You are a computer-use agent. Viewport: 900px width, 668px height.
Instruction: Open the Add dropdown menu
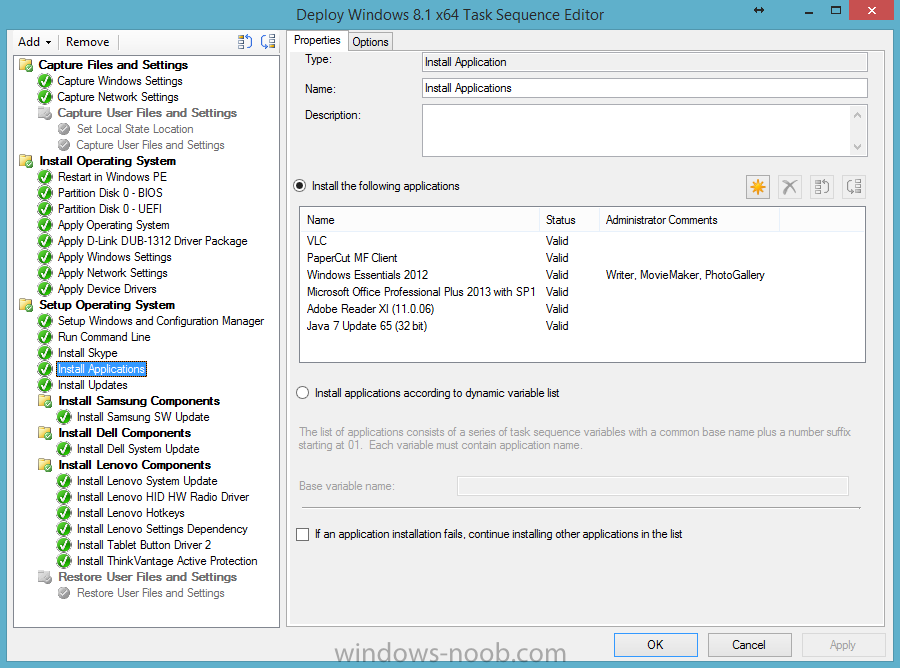tap(34, 42)
